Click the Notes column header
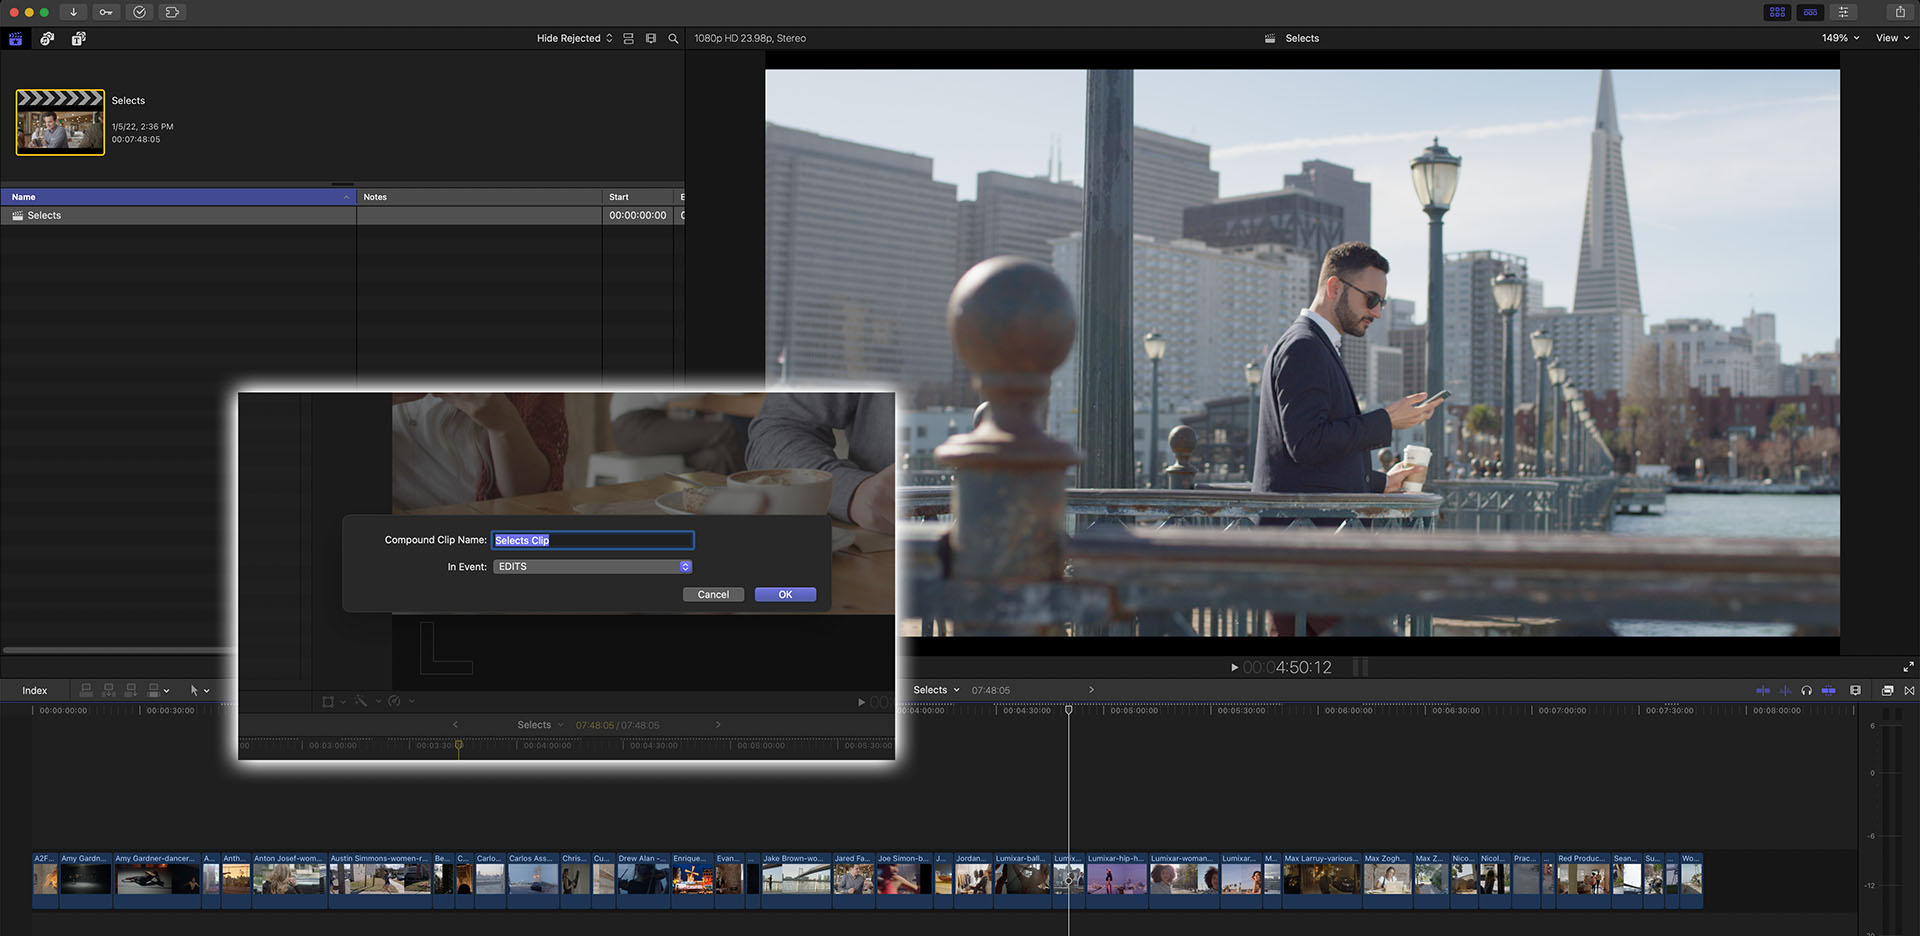This screenshot has width=1920, height=936. (x=479, y=197)
